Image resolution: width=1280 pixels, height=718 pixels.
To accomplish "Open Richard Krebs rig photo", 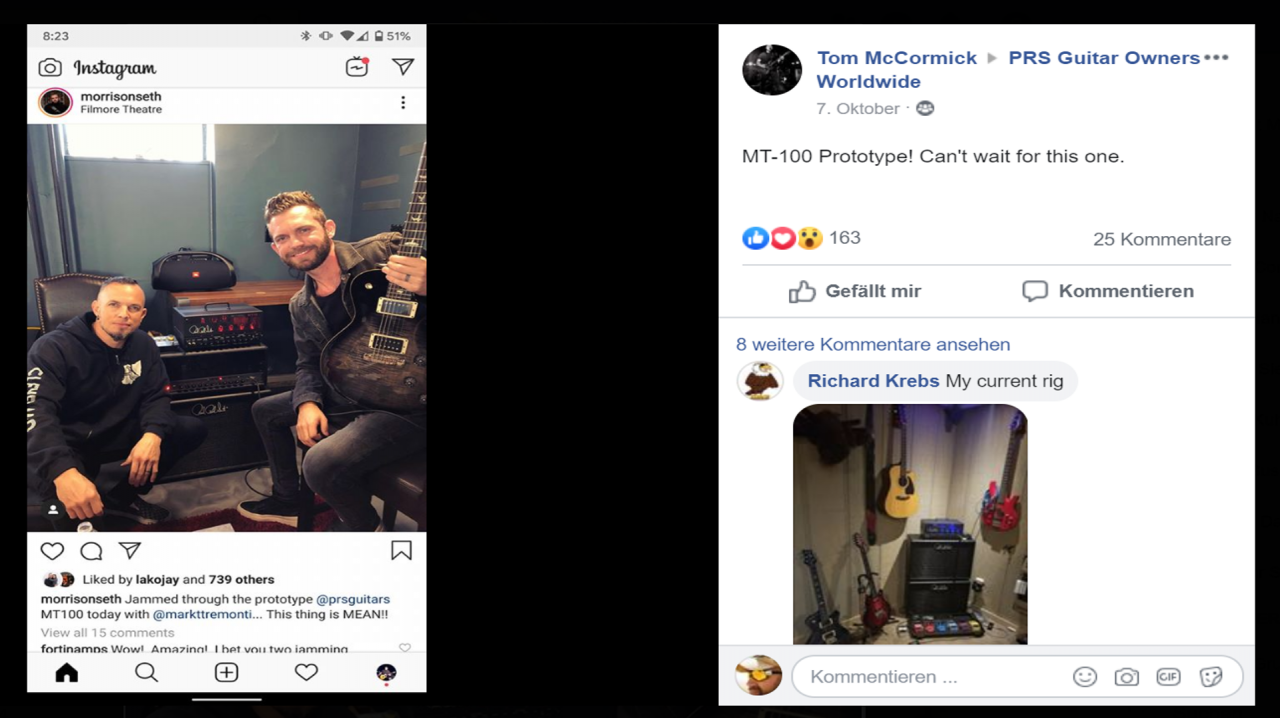I will point(910,524).
